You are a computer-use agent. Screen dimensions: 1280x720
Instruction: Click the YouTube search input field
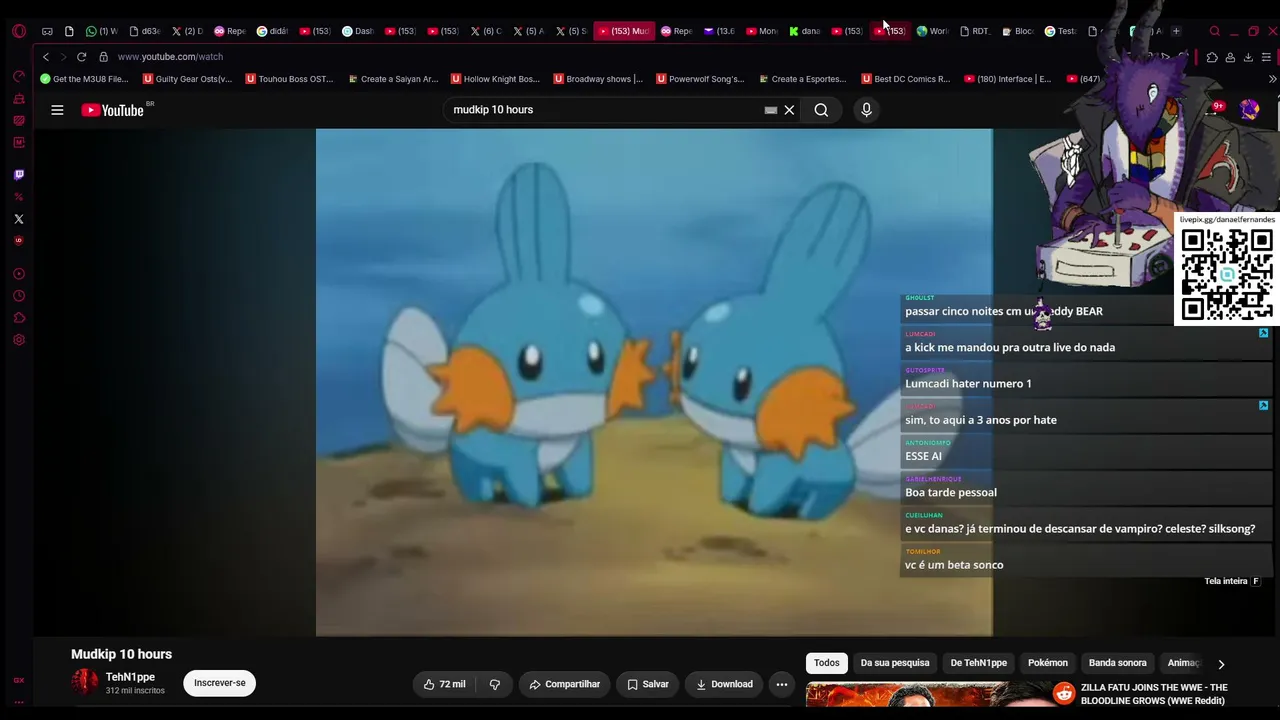point(605,110)
